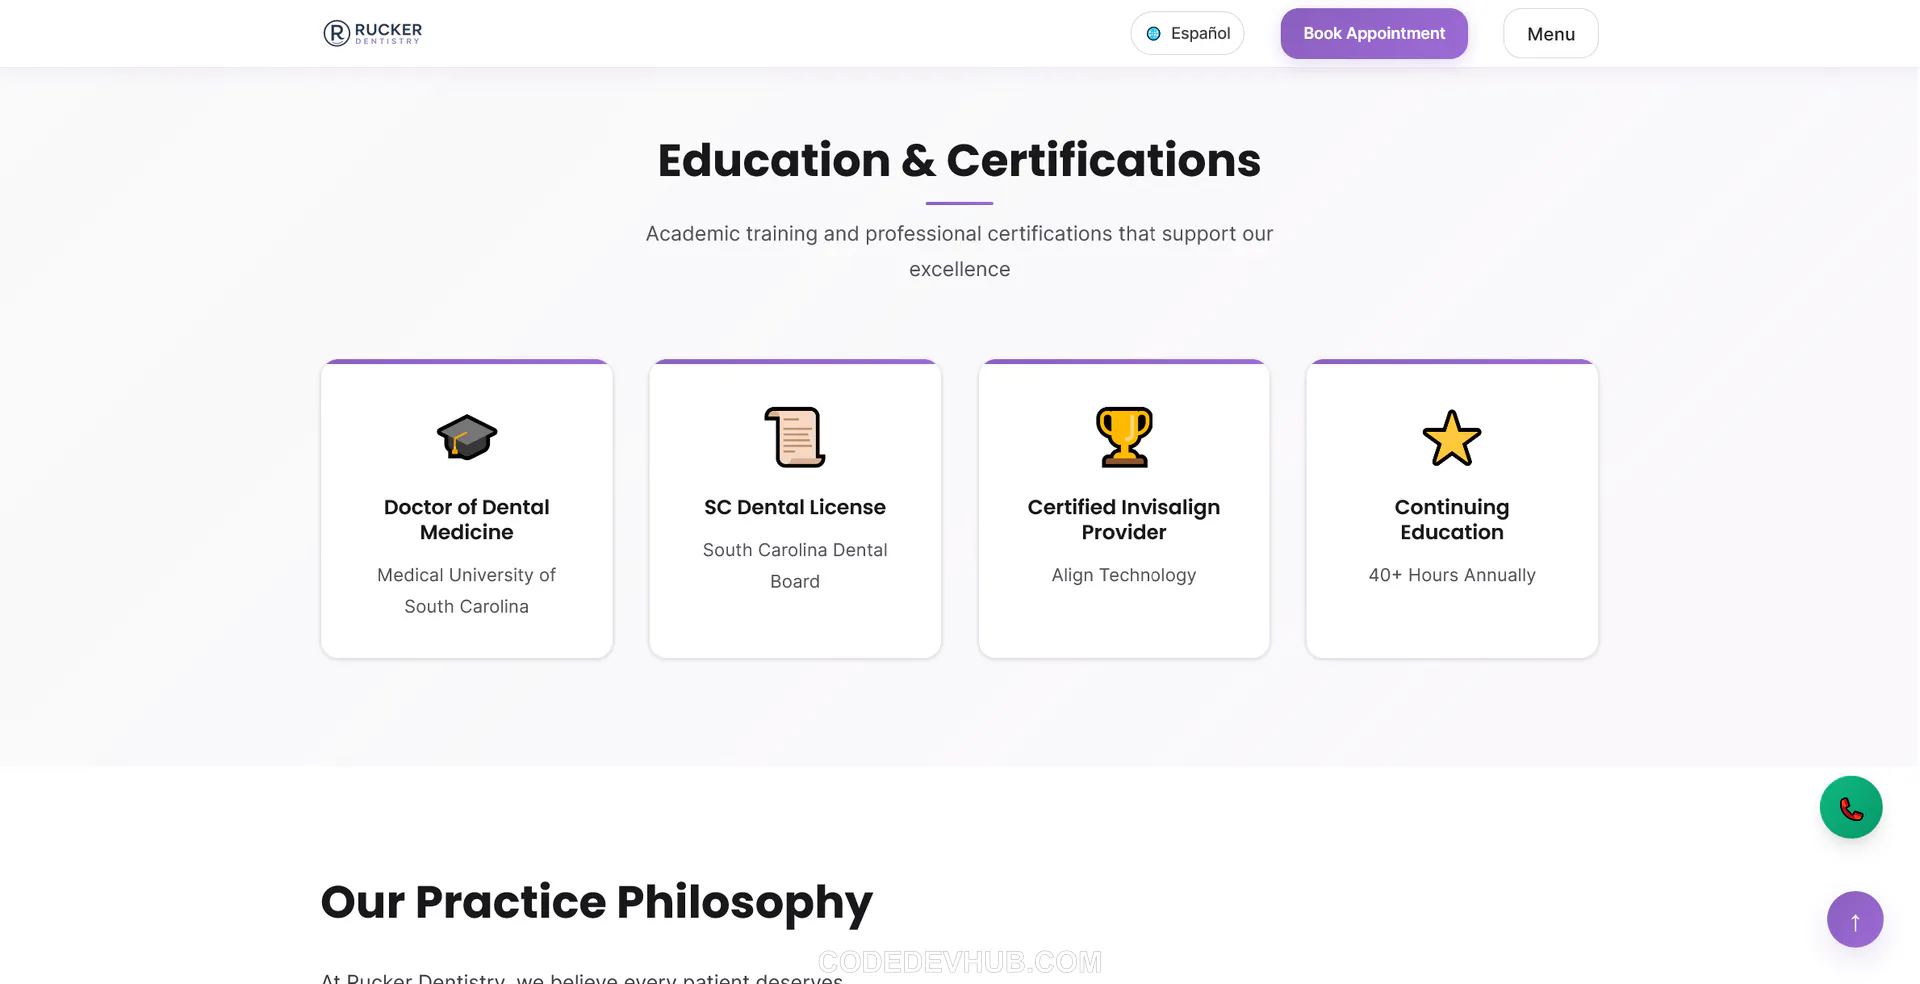Click the Education & Certifications heading
Image resolution: width=1920 pixels, height=984 pixels.
coord(959,160)
